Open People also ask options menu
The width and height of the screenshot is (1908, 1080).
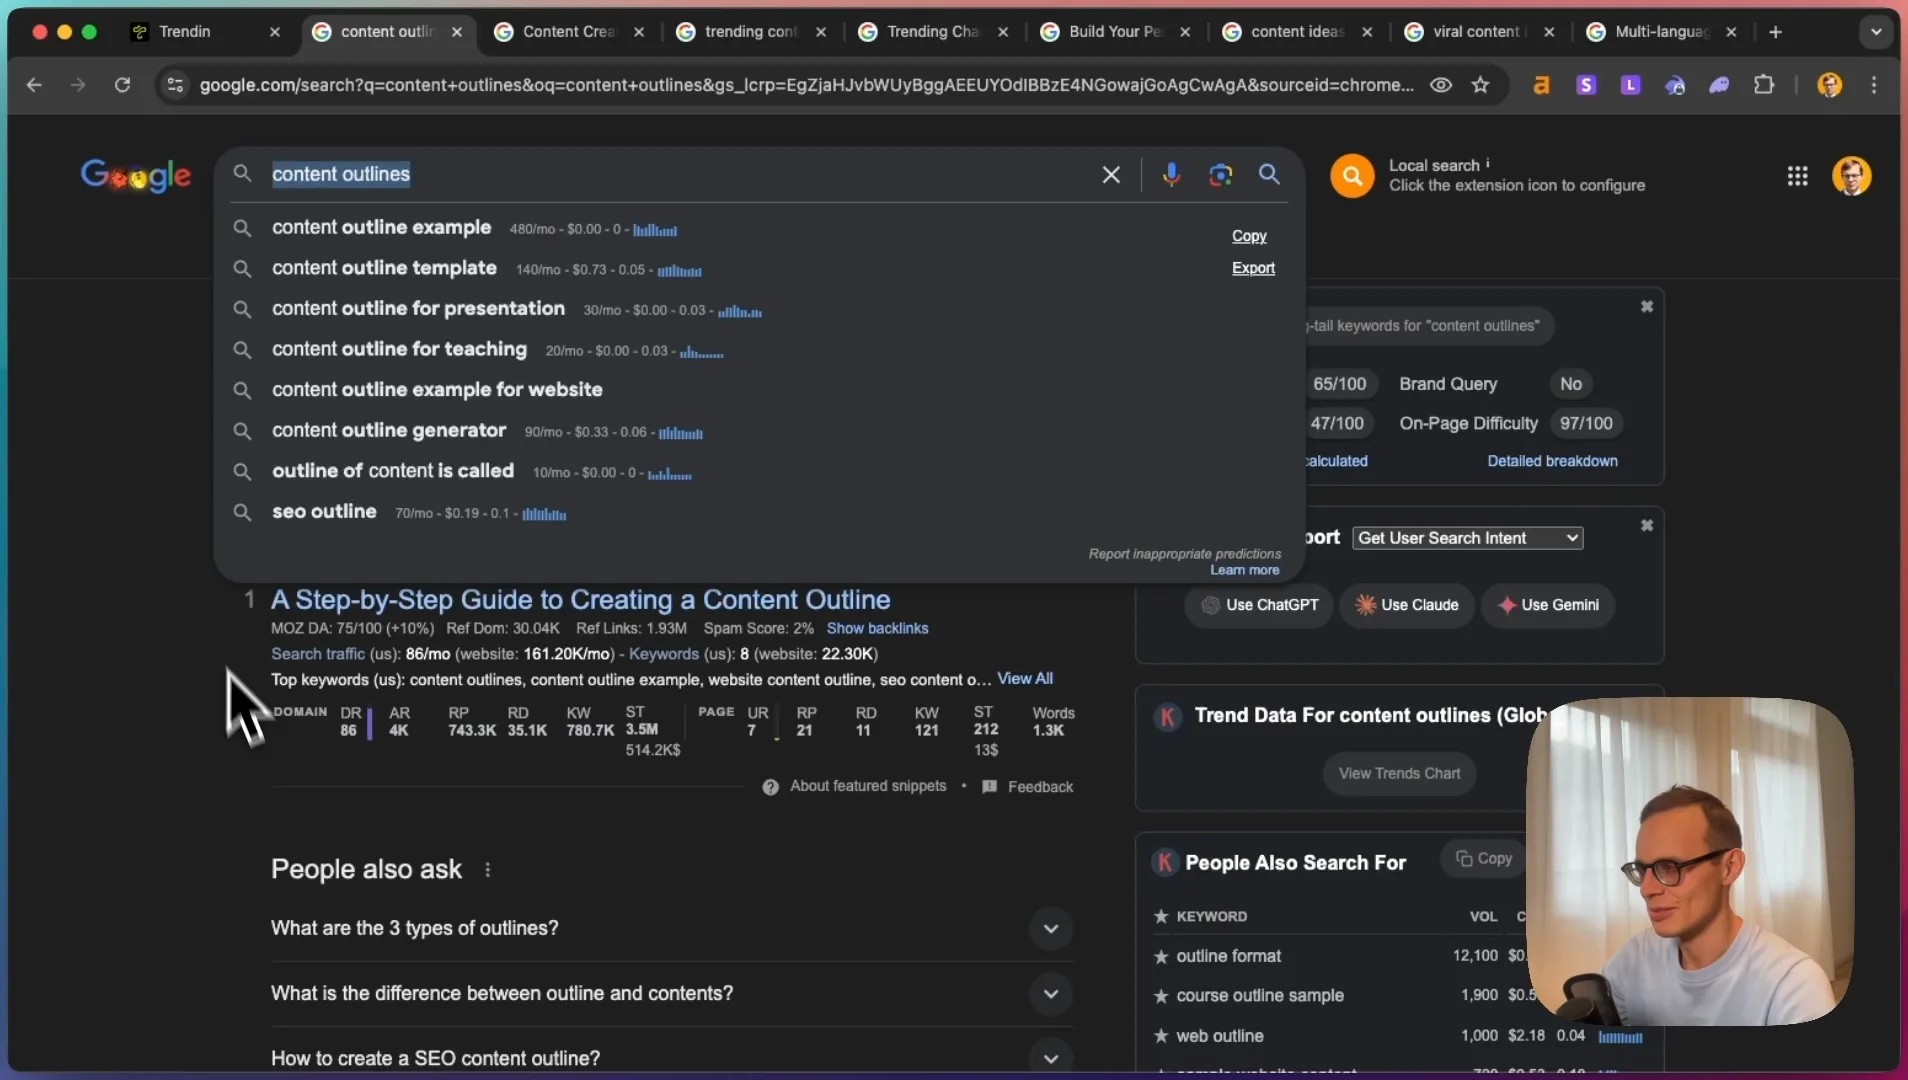488,870
